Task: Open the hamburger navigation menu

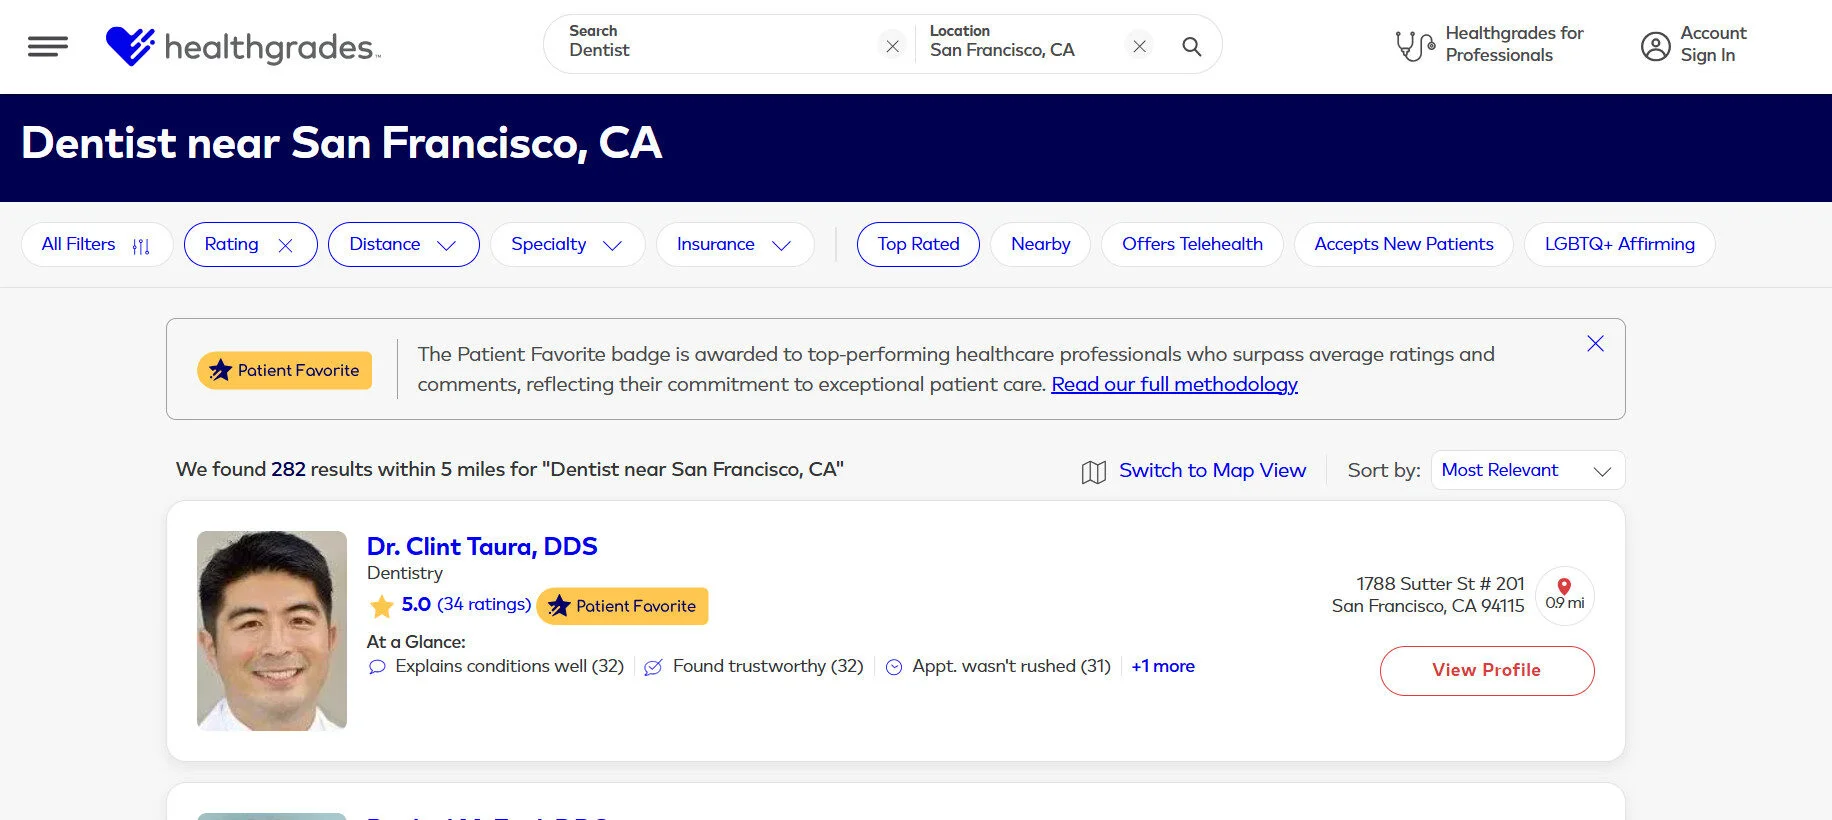Action: tap(48, 46)
